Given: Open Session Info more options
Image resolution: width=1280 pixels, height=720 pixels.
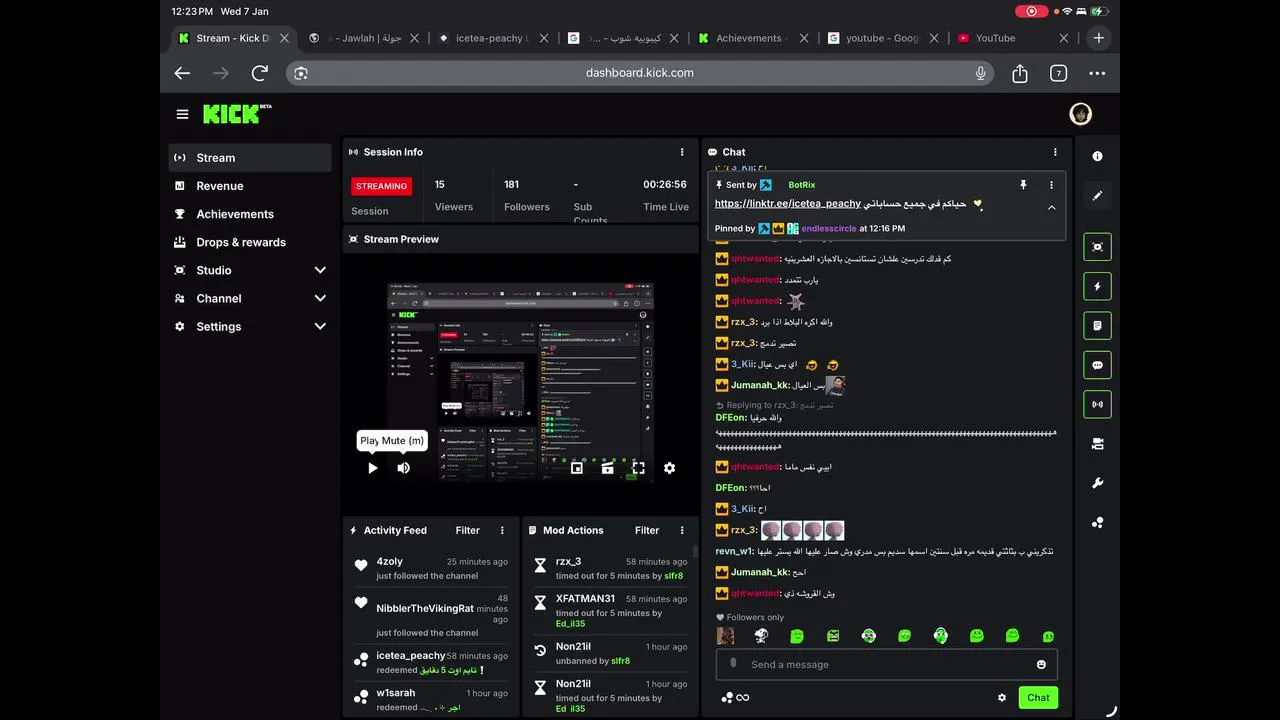Looking at the screenshot, I should click(682, 152).
